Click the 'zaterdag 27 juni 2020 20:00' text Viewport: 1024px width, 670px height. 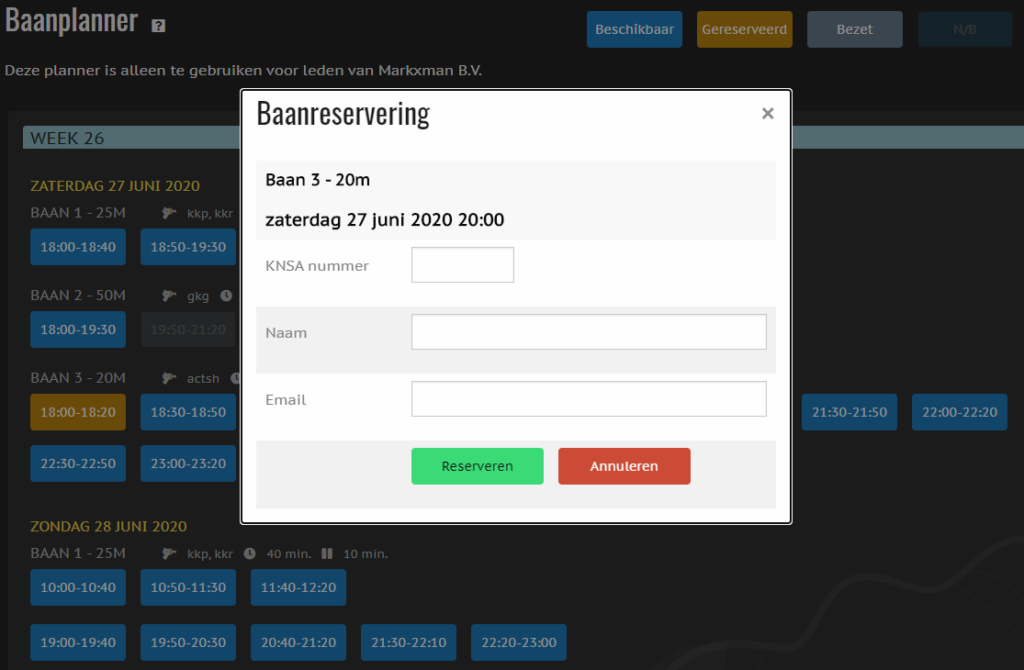385,219
